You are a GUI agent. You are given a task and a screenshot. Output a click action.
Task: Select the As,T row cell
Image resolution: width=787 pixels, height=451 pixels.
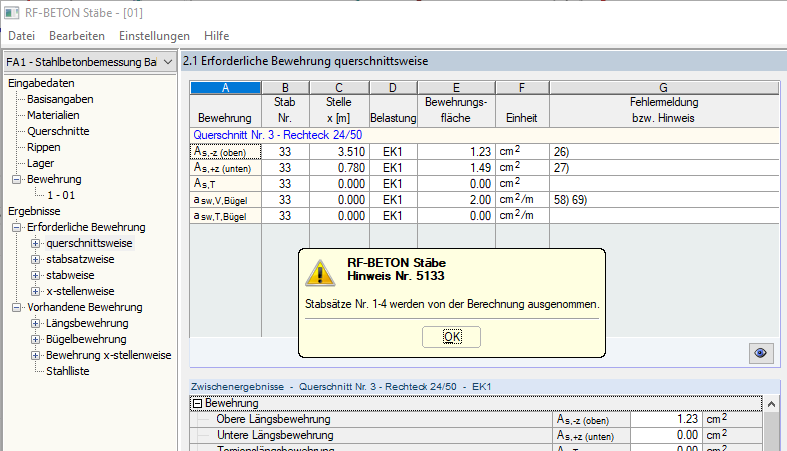225,184
